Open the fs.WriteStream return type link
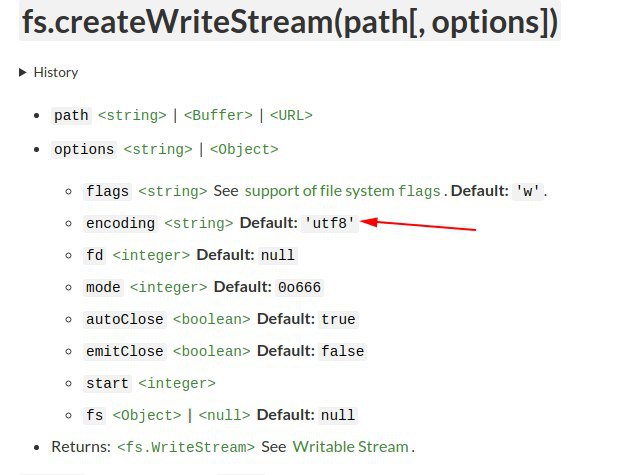Image resolution: width=619 pixels, height=475 pixels. point(186,447)
